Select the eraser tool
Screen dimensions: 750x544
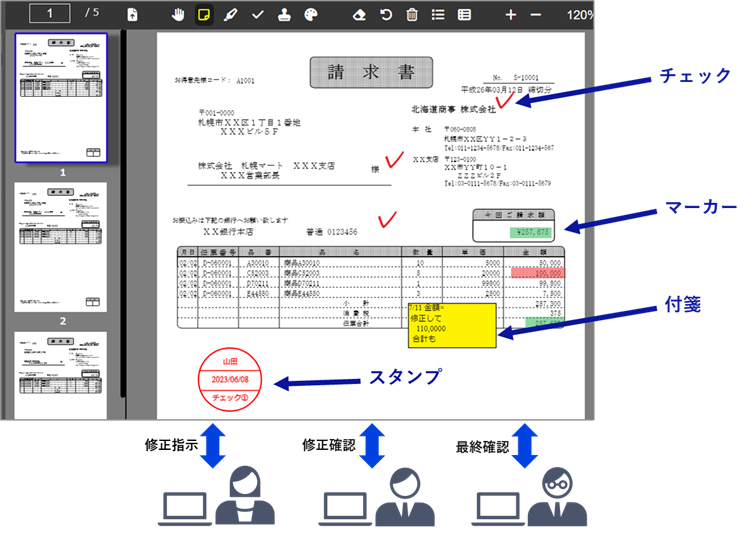coord(359,15)
